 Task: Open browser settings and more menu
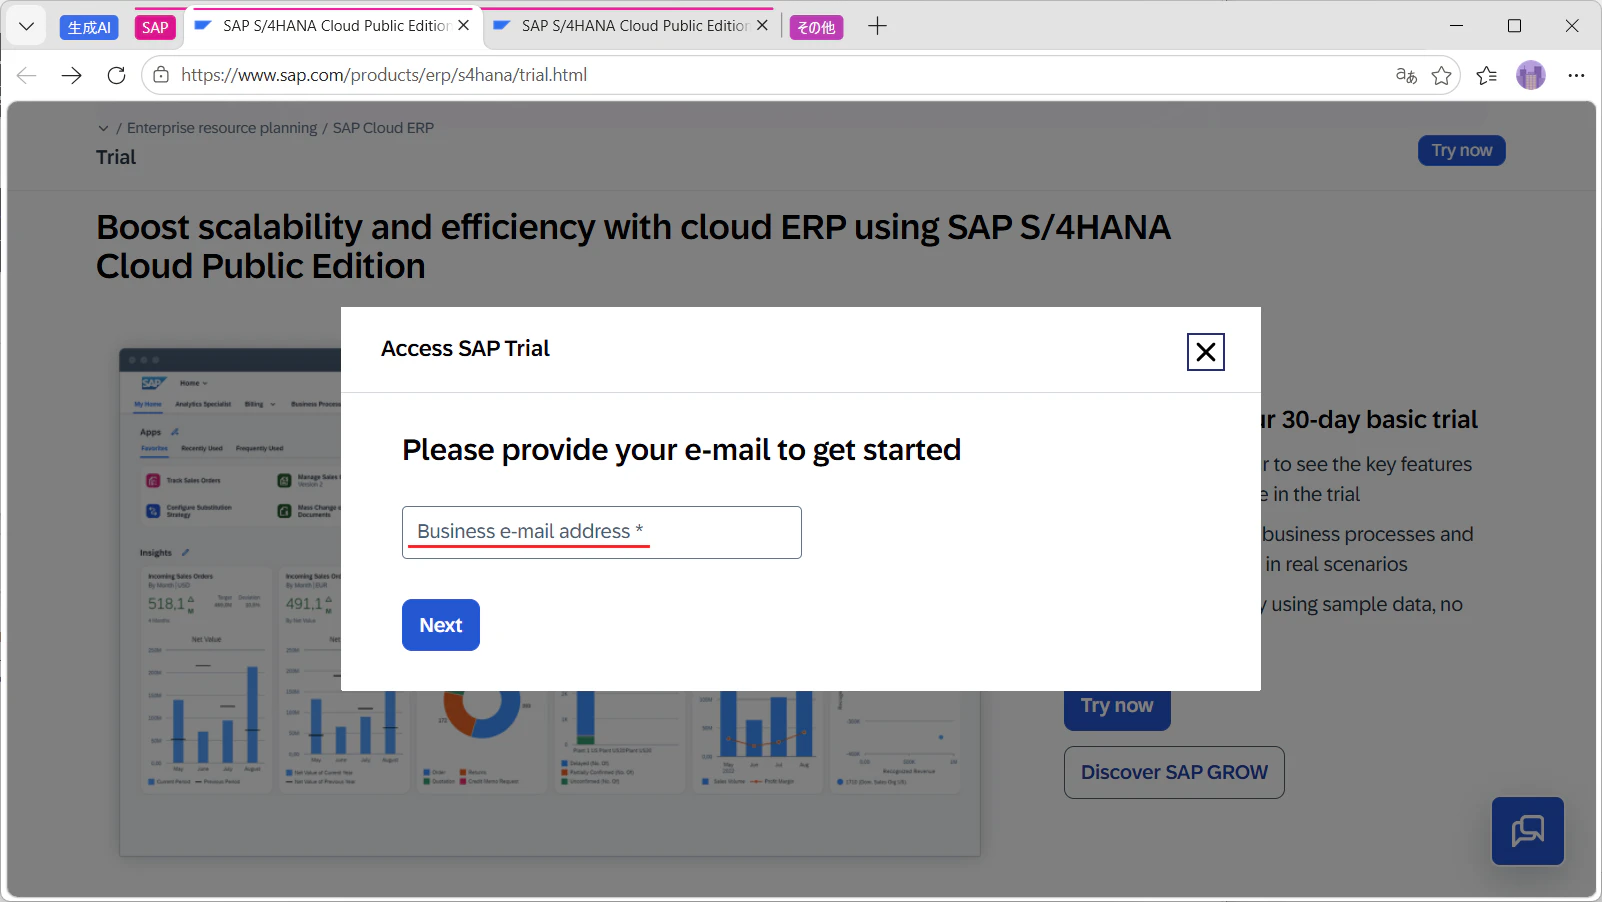click(1576, 75)
